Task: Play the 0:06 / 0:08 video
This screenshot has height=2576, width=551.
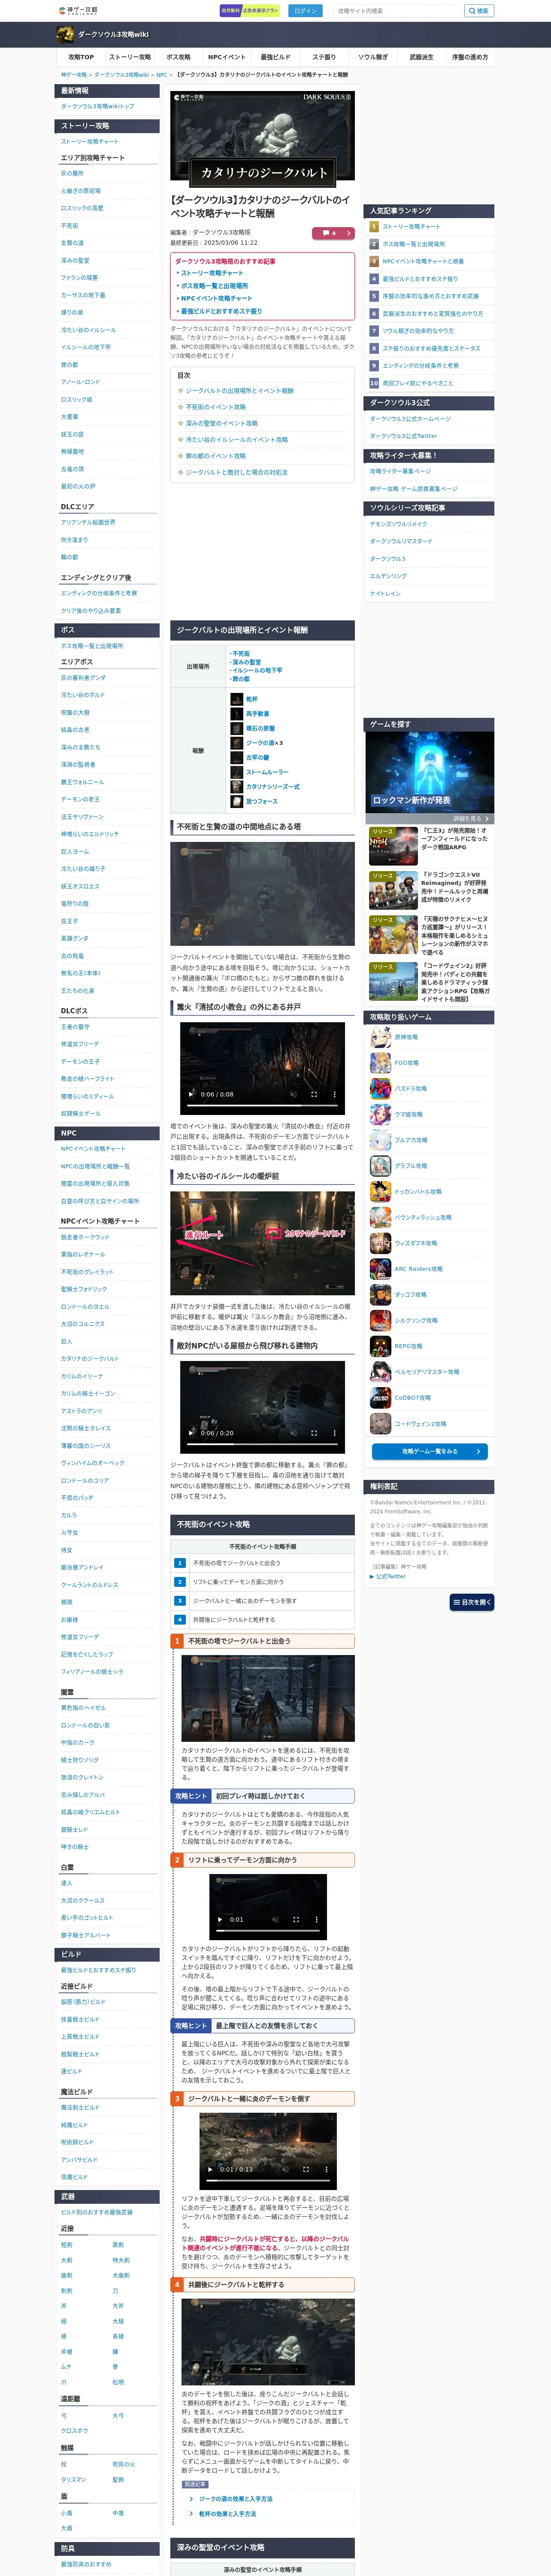Action: click(191, 1094)
